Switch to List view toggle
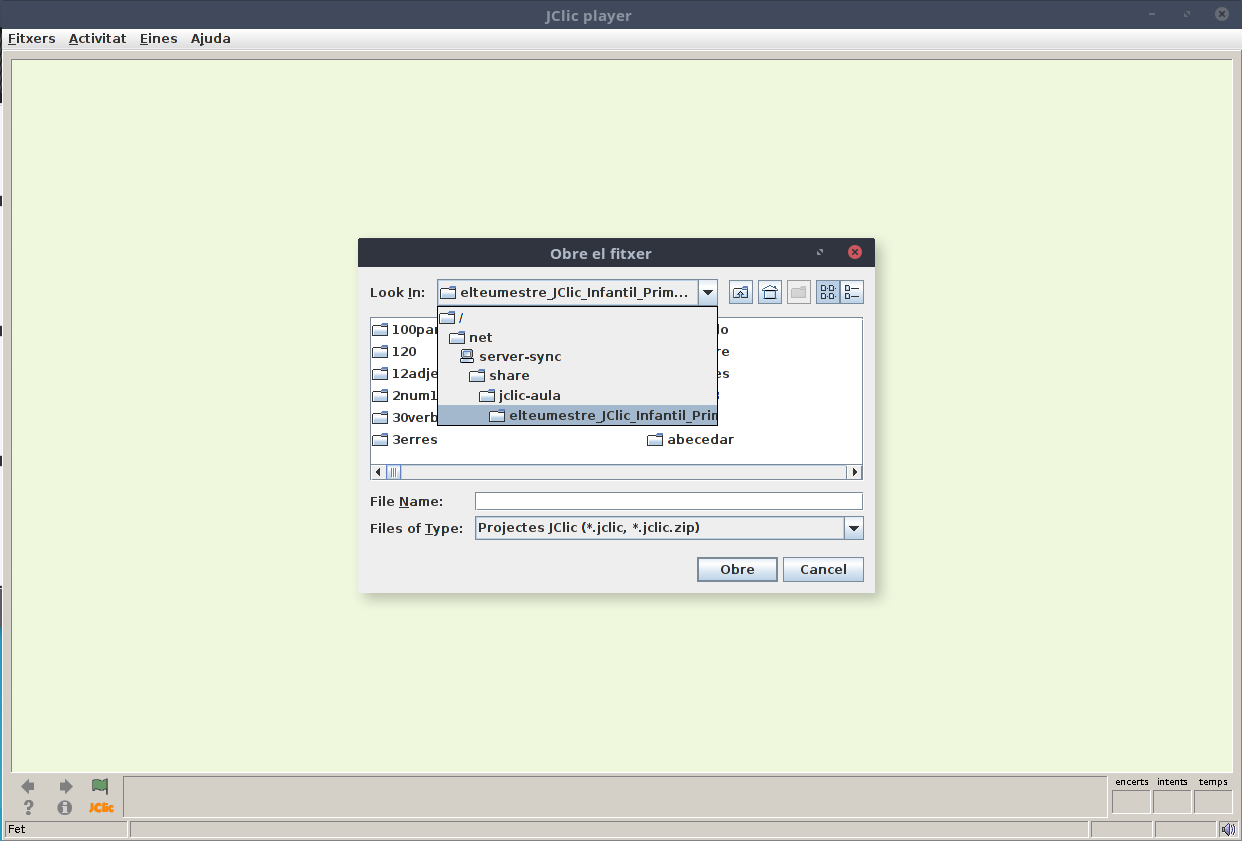1242x841 pixels. (828, 292)
